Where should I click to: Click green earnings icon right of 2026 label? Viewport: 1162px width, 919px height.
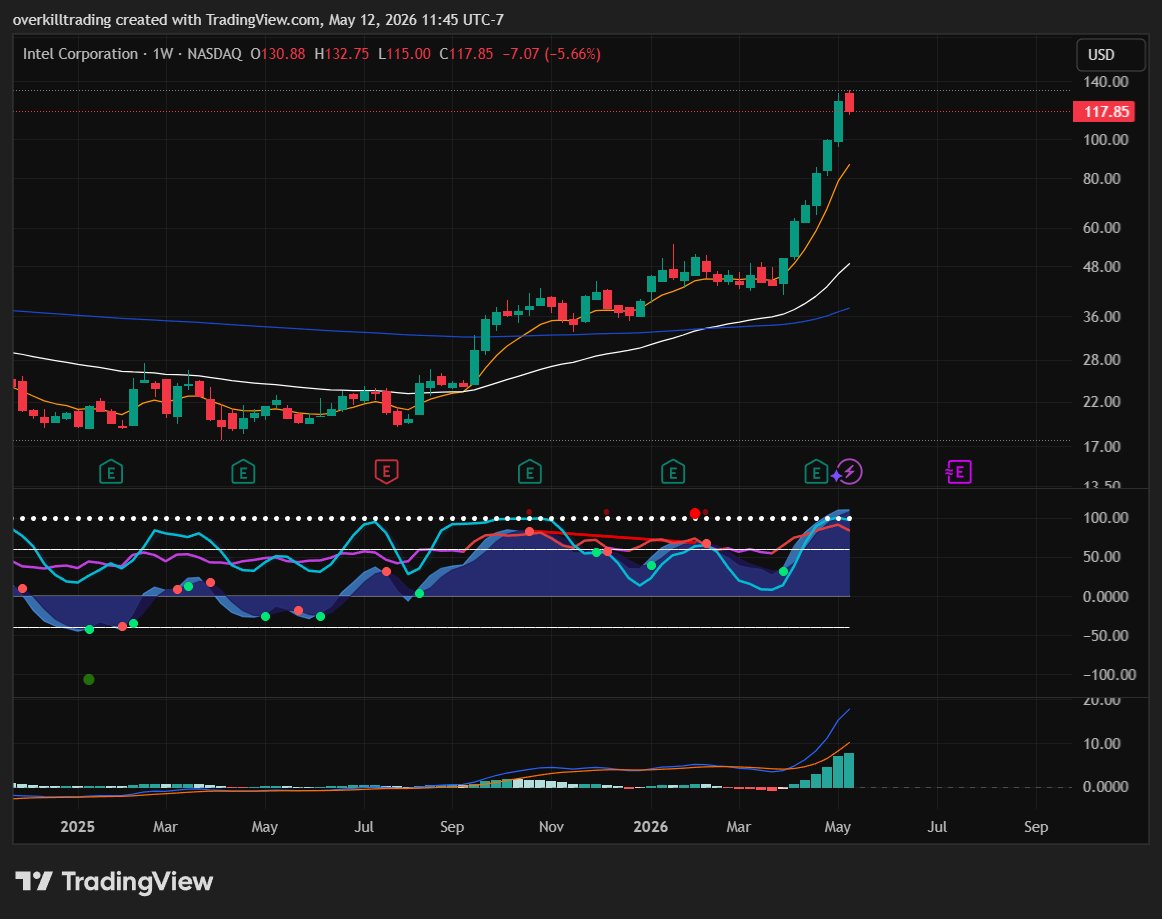click(x=672, y=471)
